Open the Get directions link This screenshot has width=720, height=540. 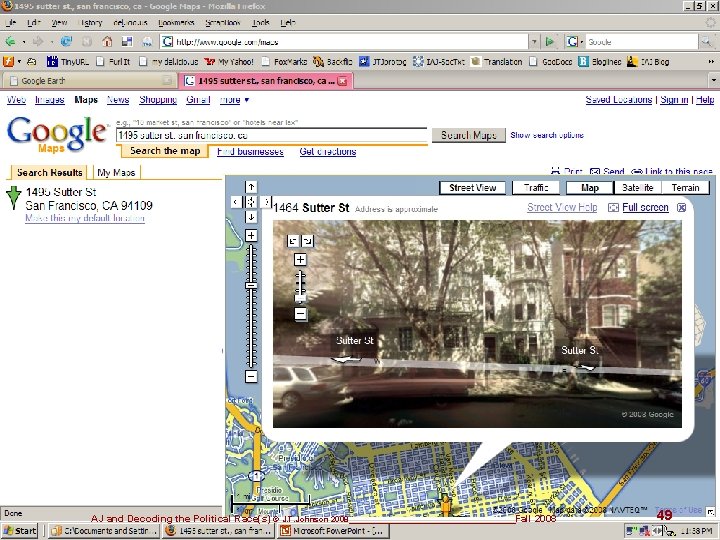(327, 152)
